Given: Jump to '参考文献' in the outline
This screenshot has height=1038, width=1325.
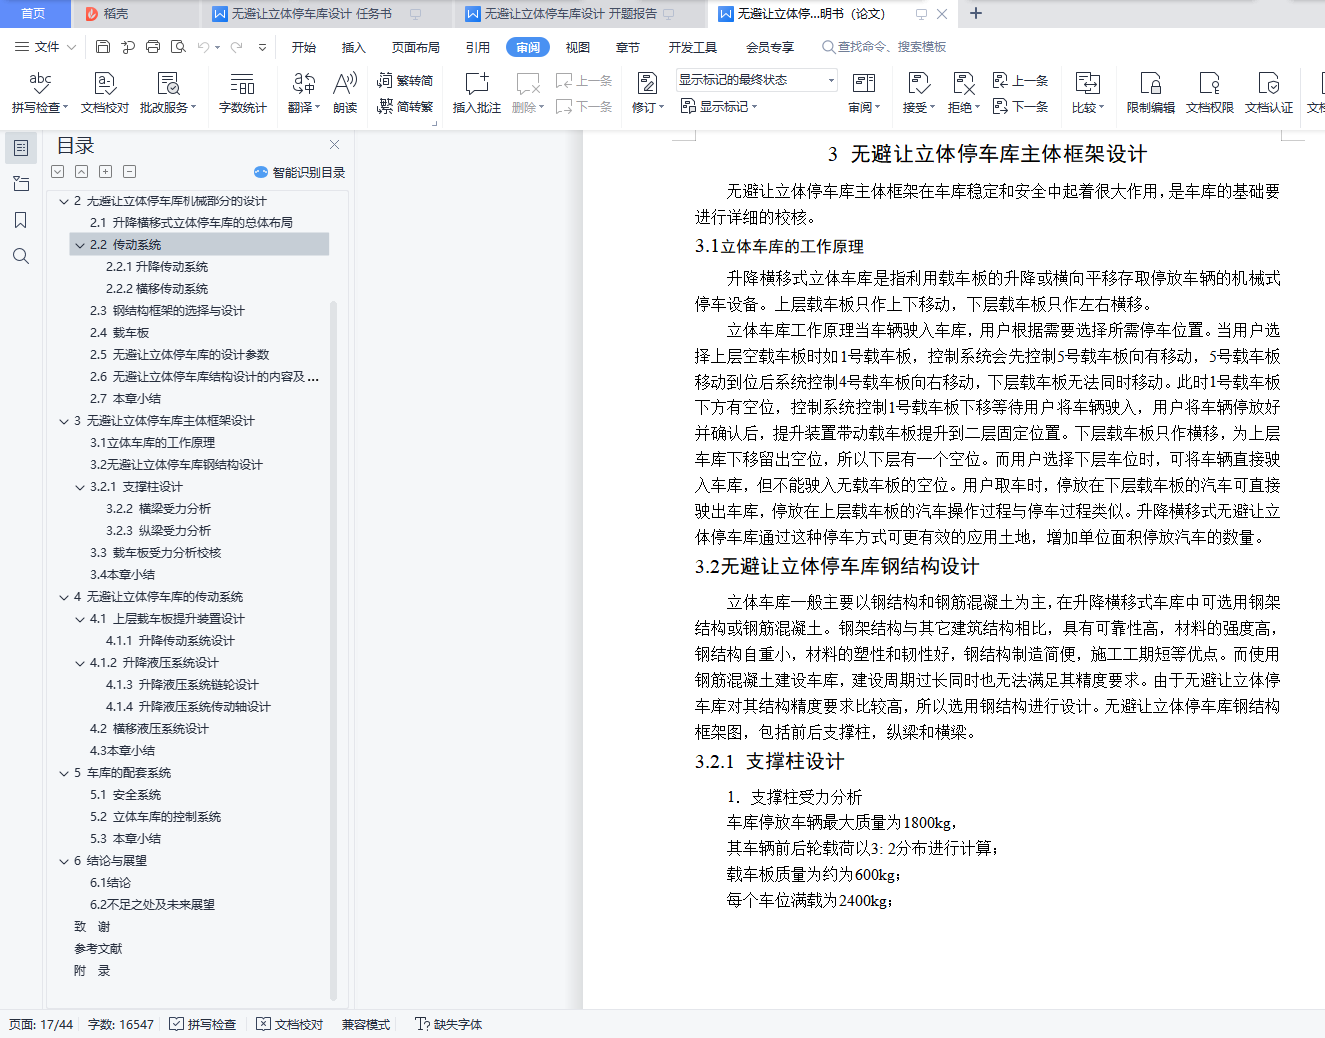Looking at the screenshot, I should click(x=98, y=949).
